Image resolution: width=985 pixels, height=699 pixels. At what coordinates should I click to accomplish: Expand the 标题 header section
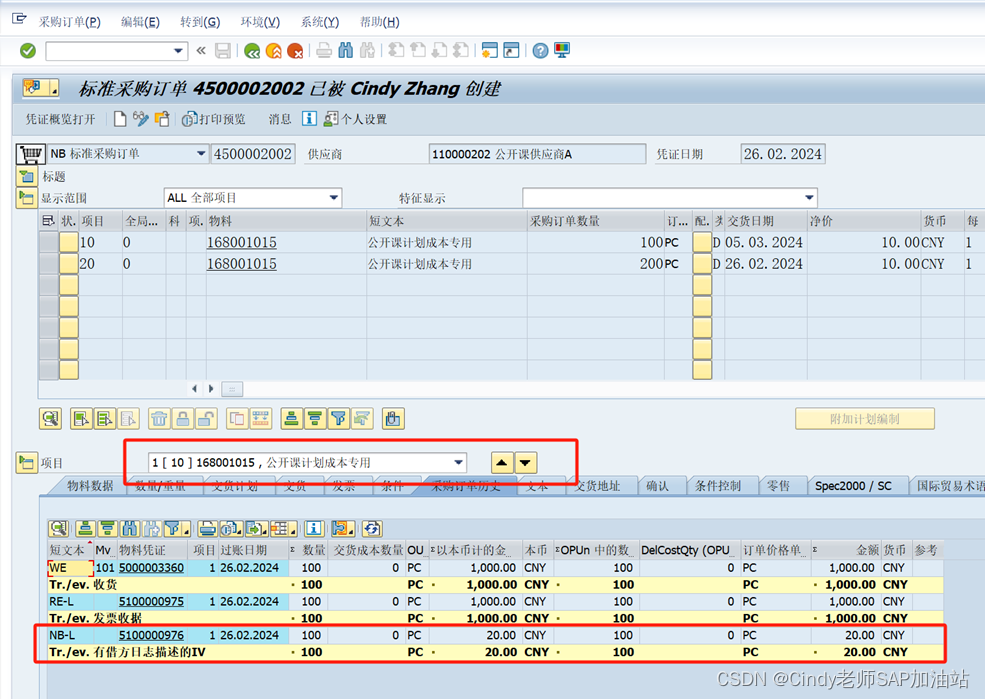[x=26, y=176]
